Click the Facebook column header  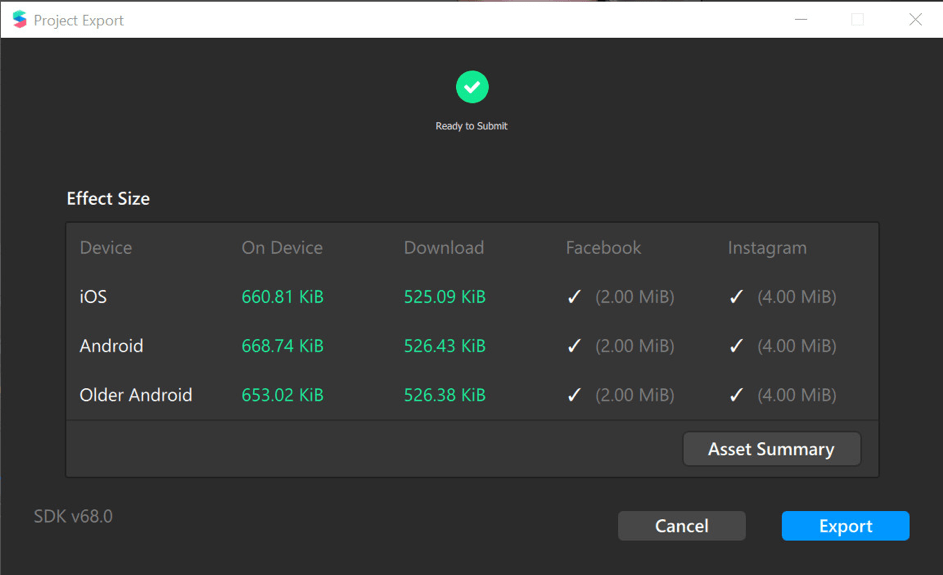603,248
